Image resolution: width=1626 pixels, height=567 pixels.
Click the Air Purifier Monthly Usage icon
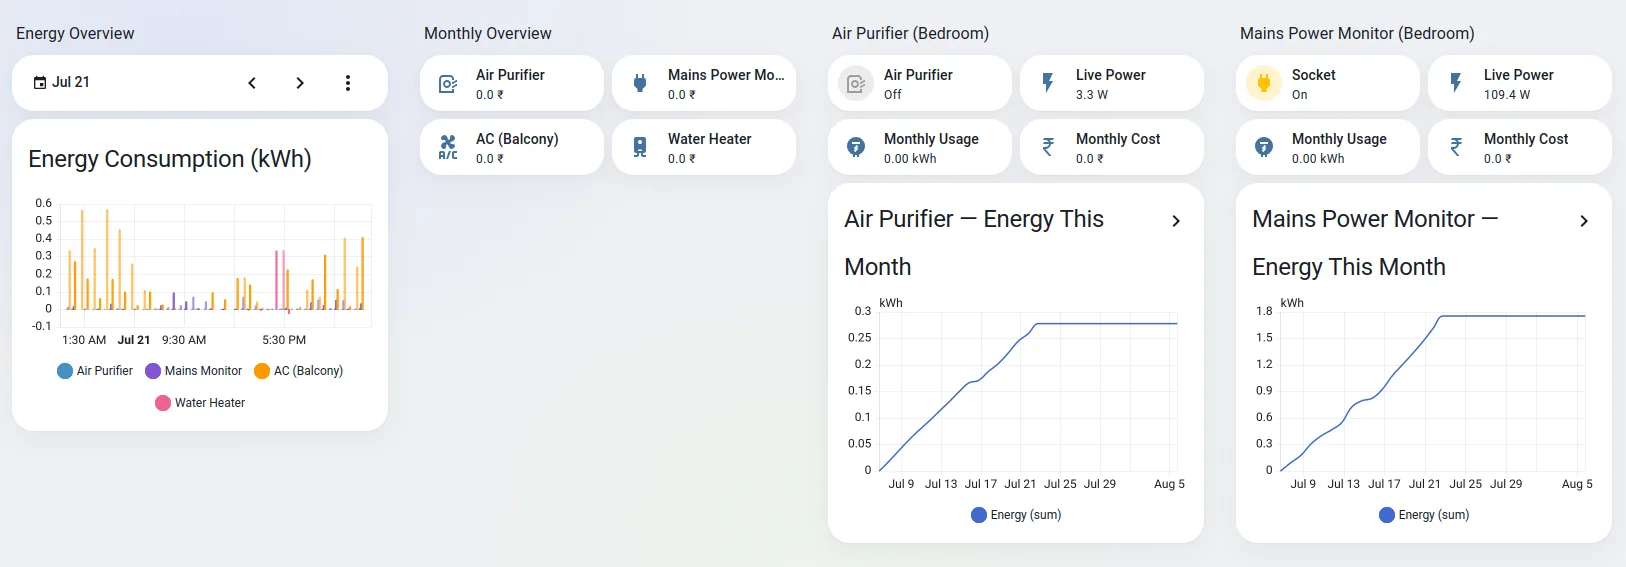pyautogui.click(x=856, y=147)
